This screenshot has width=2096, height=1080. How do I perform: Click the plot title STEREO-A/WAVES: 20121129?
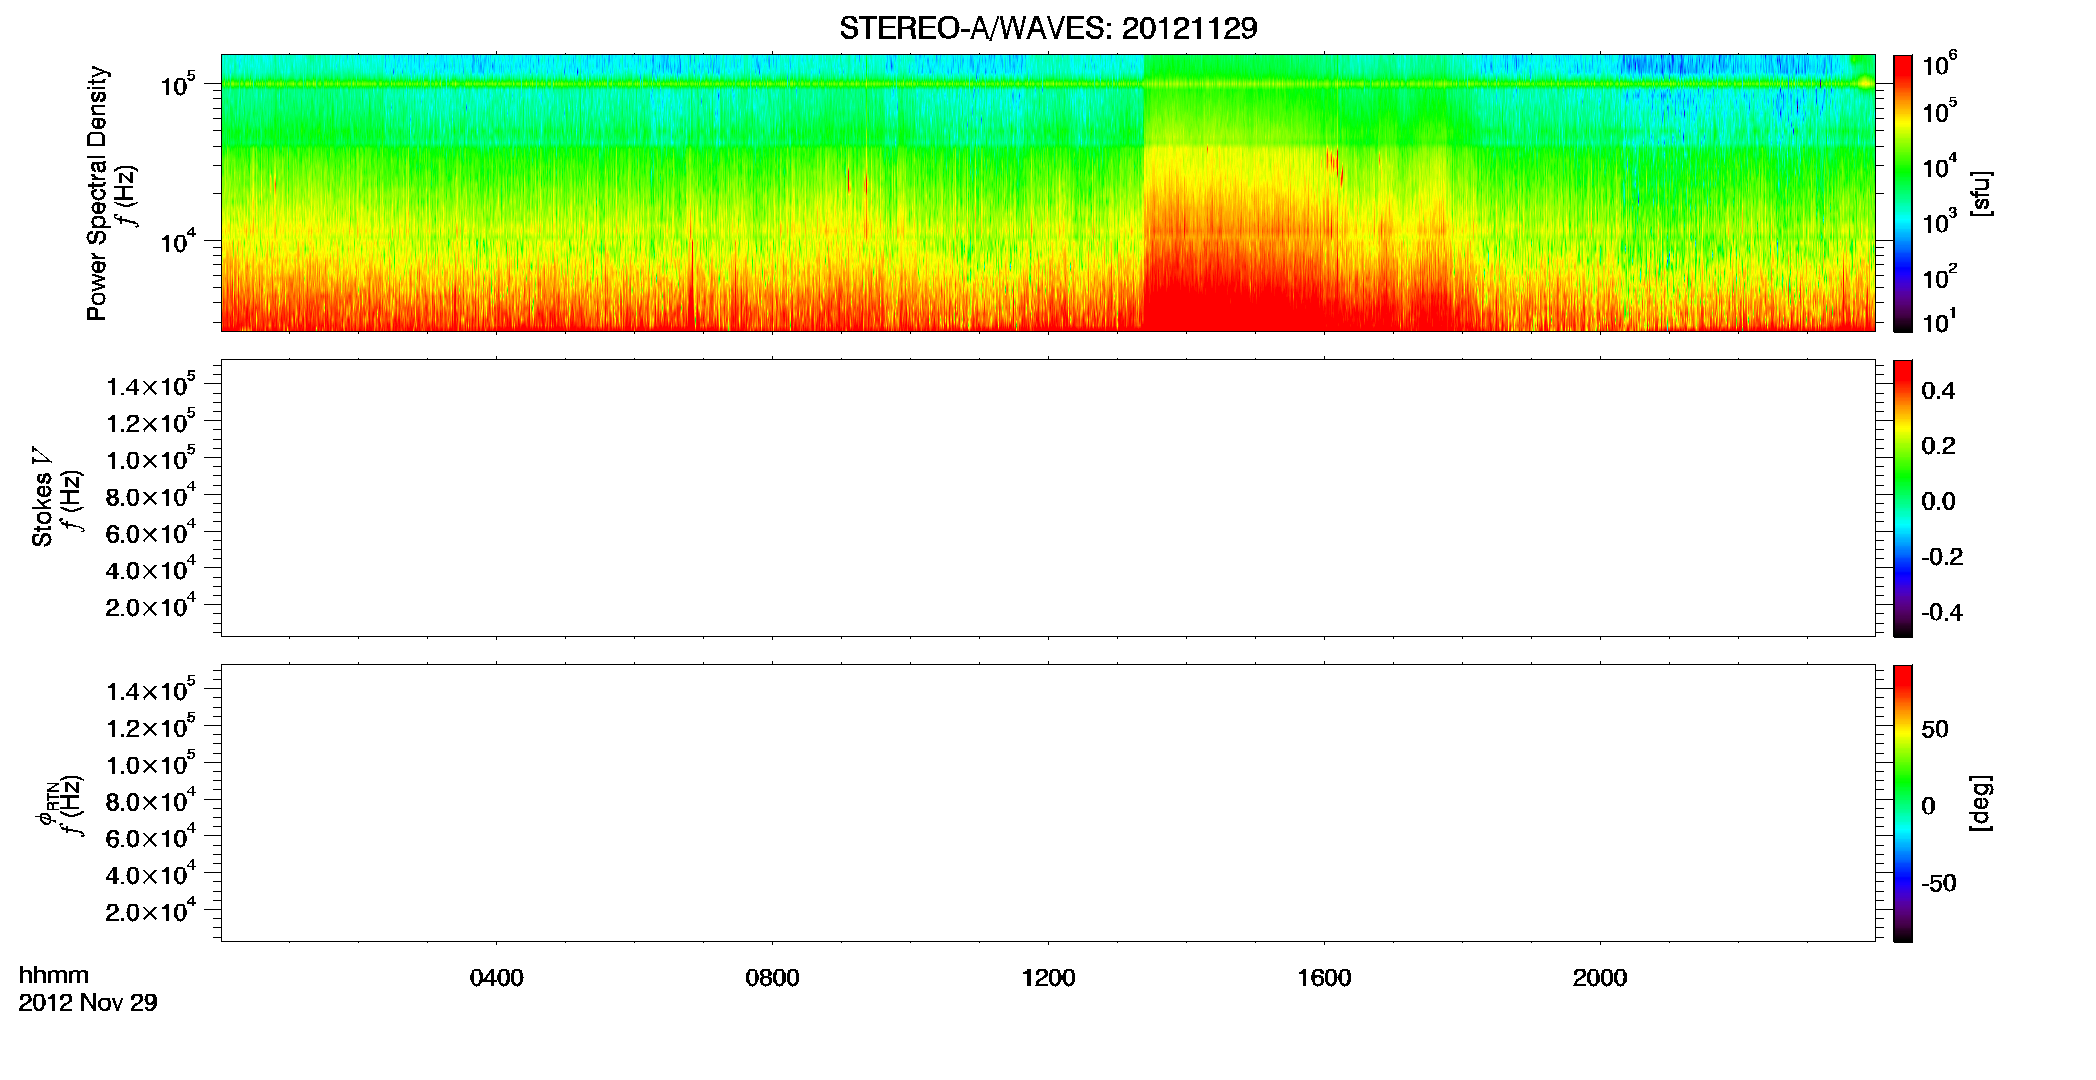[1048, 29]
